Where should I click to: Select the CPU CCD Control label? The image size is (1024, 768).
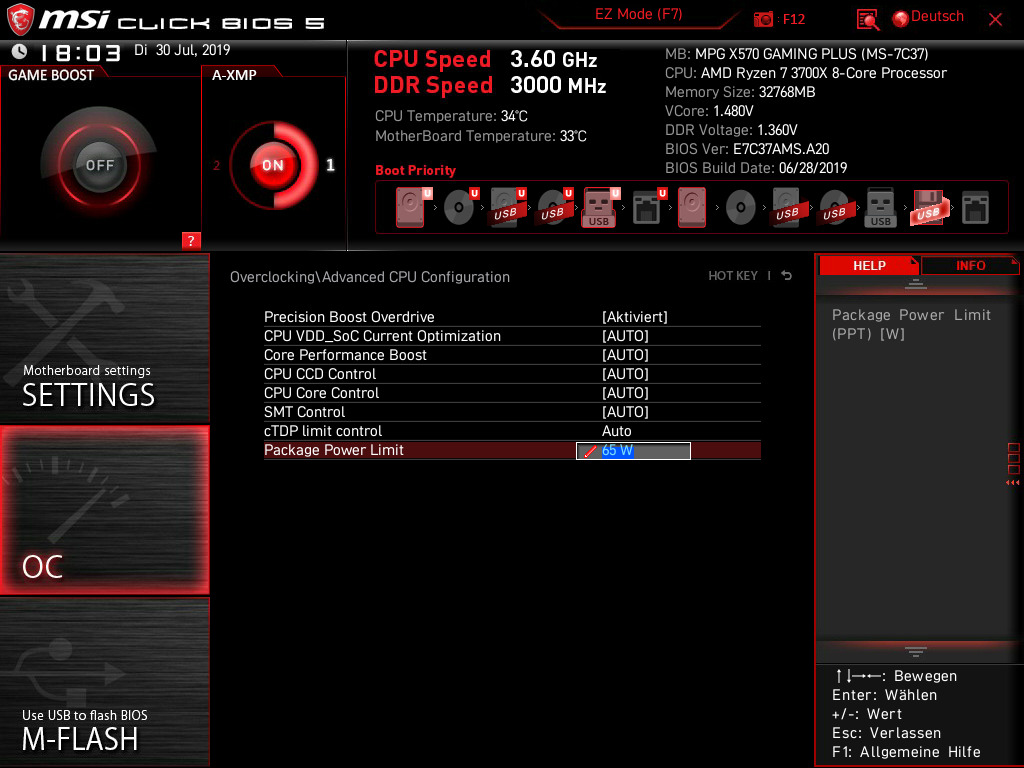pos(320,374)
